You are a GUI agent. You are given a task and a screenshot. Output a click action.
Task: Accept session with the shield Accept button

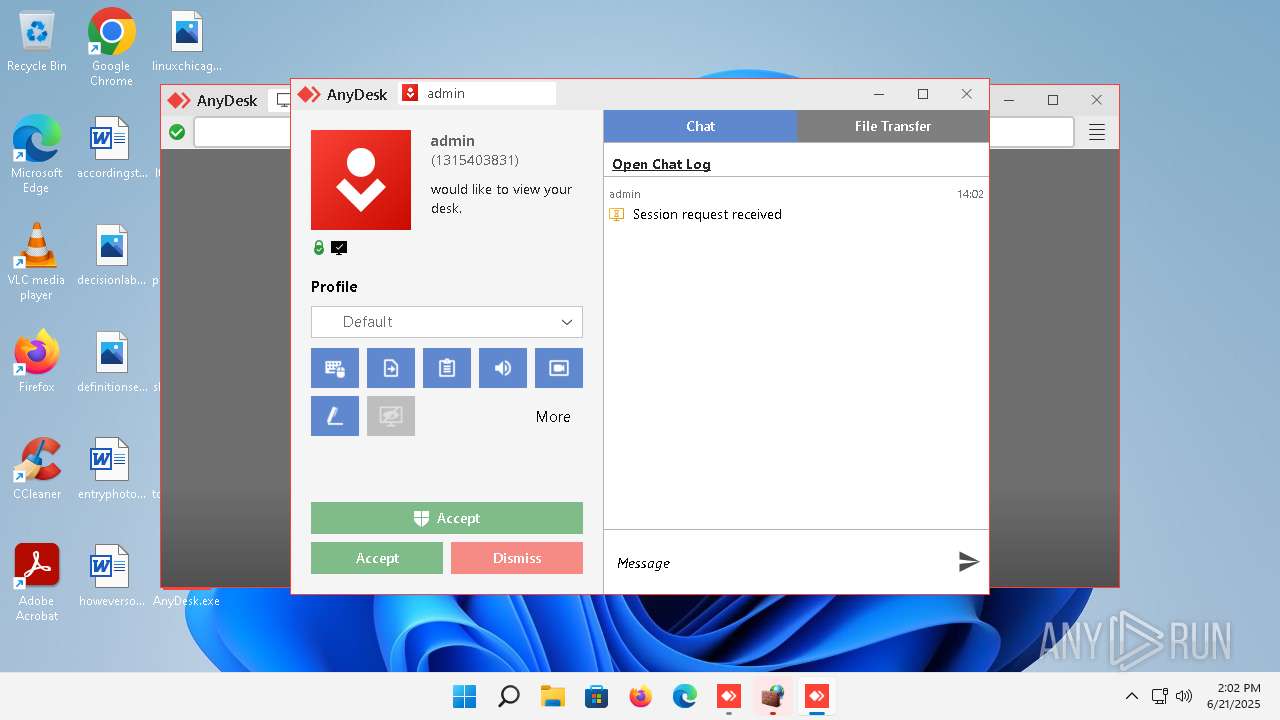coord(447,518)
